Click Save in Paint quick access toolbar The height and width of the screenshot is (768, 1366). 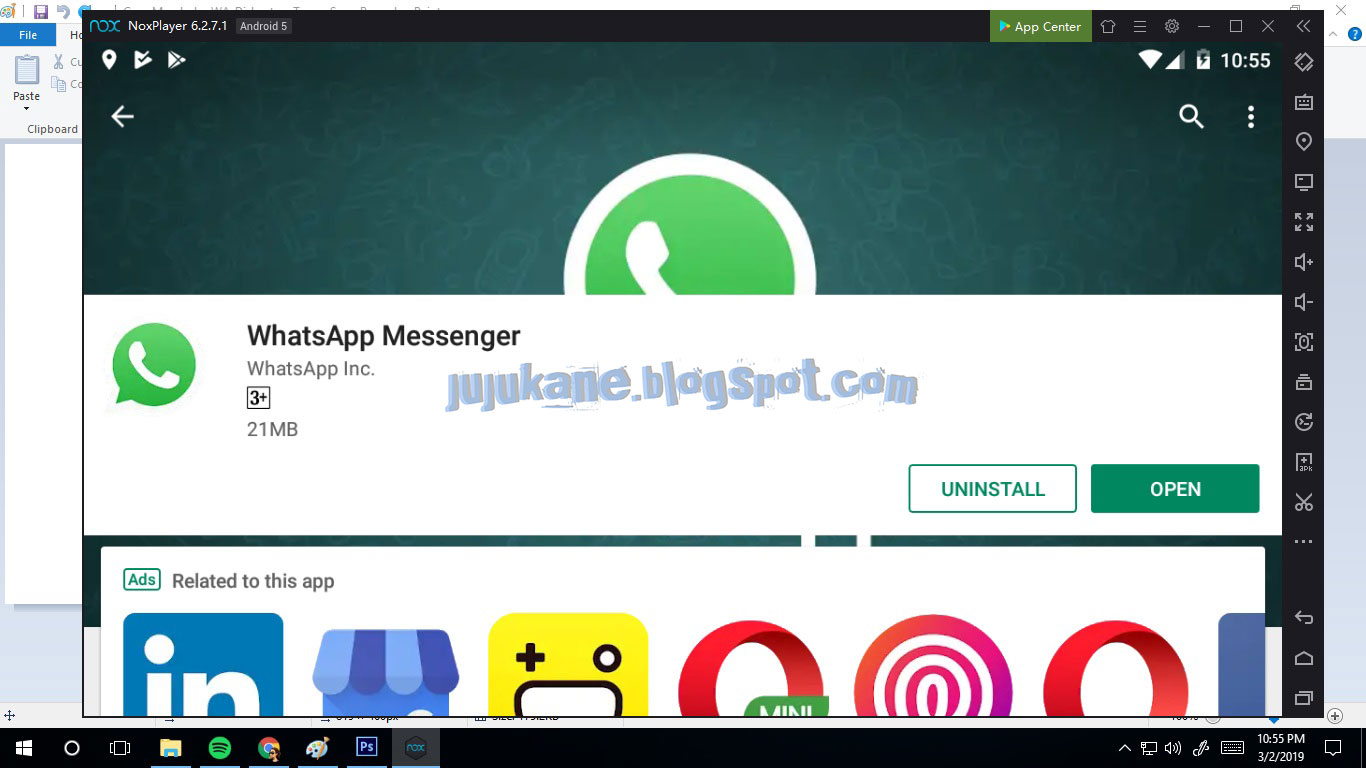tap(40, 12)
